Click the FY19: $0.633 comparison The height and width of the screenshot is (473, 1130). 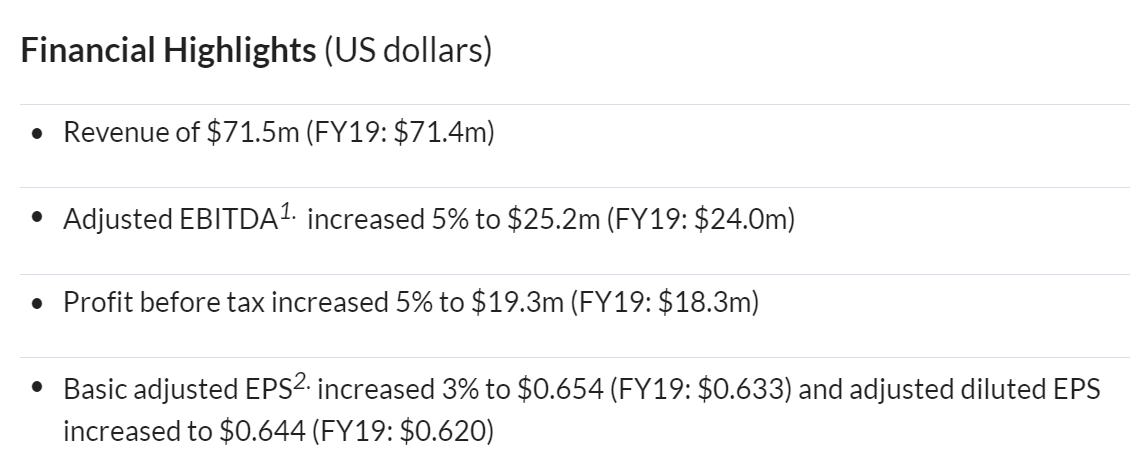click(700, 389)
